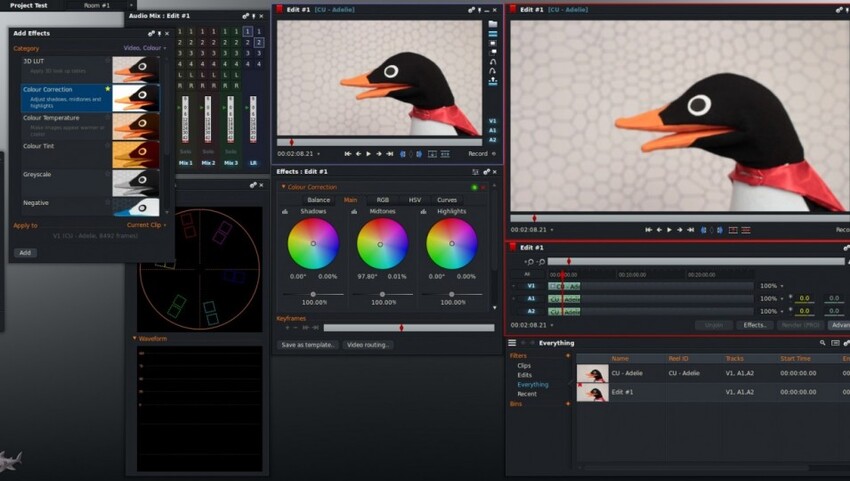This screenshot has height=481, width=850.
Task: Collapse the Waveform section
Action: pos(134,338)
